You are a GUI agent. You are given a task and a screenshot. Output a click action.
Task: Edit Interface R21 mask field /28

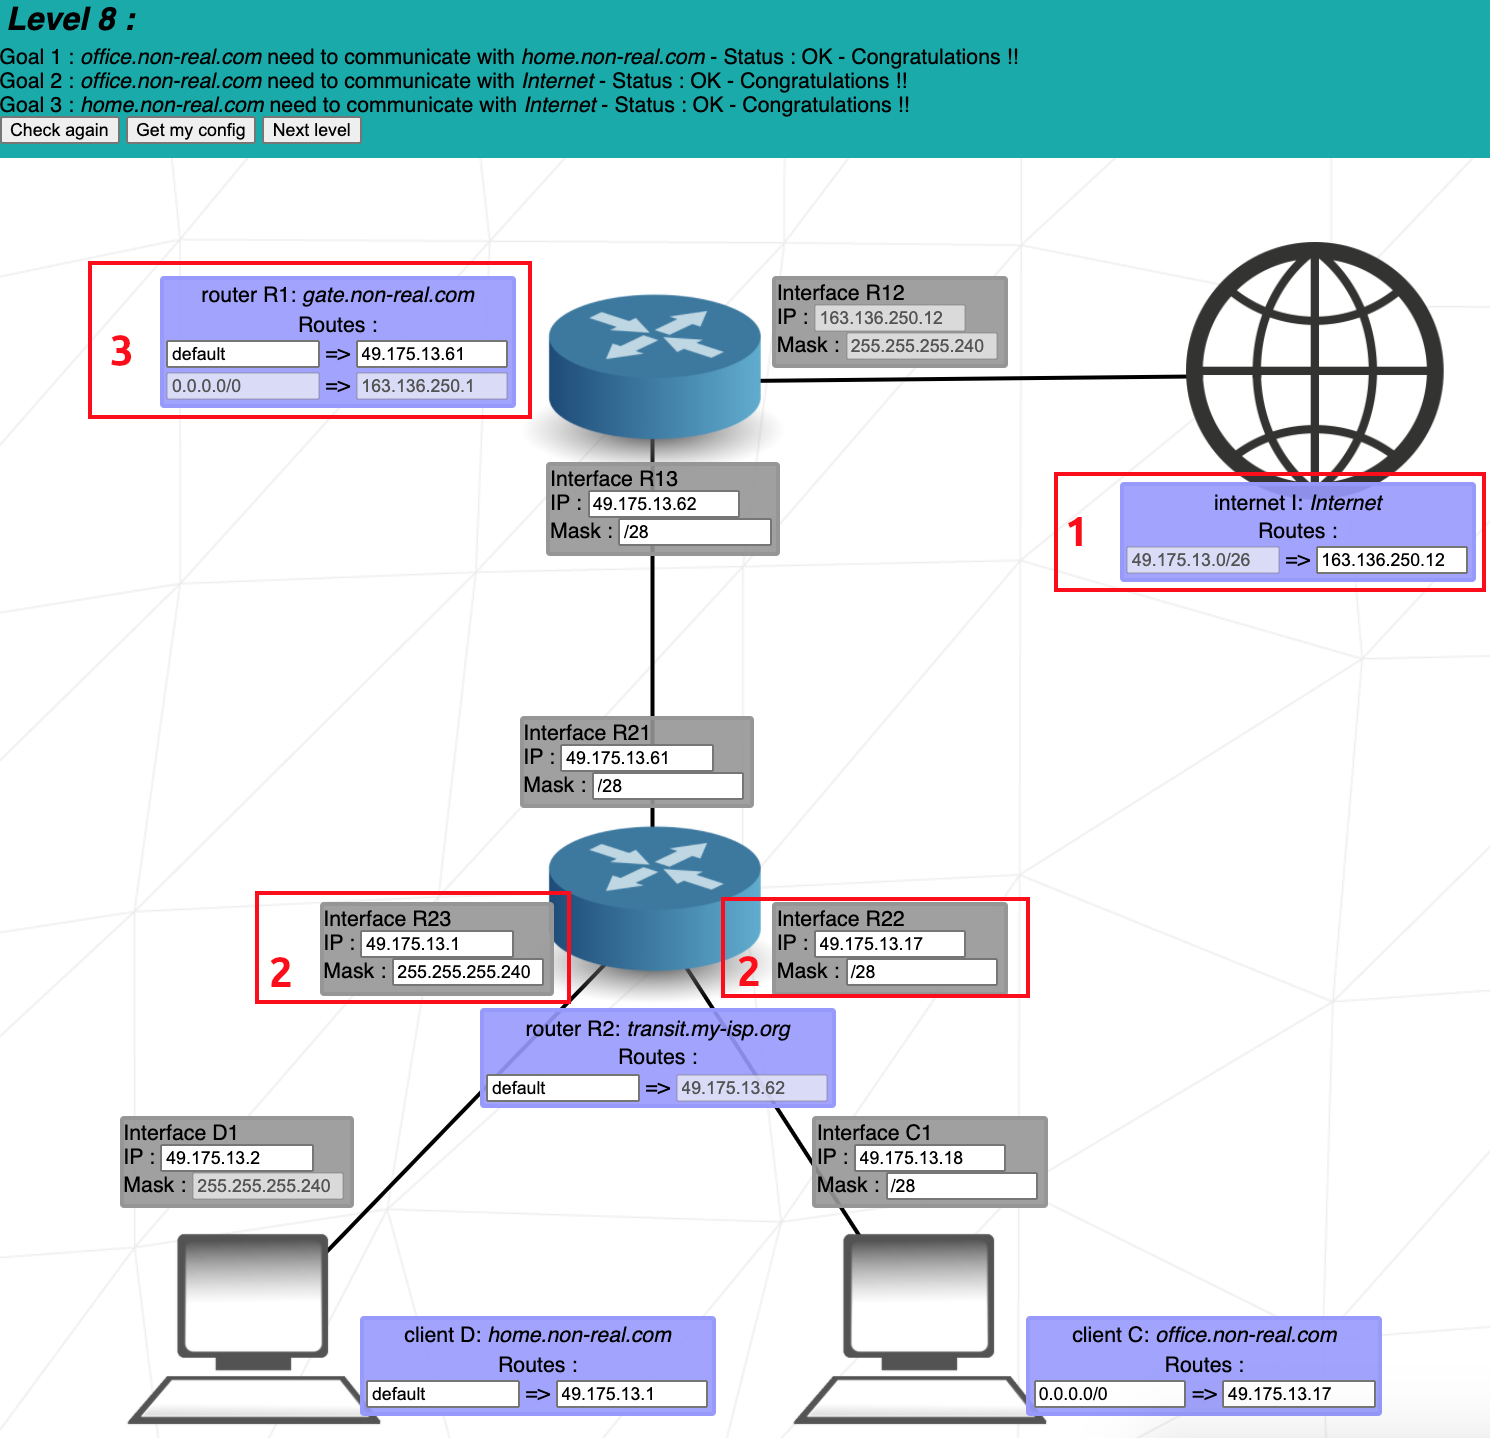(668, 786)
